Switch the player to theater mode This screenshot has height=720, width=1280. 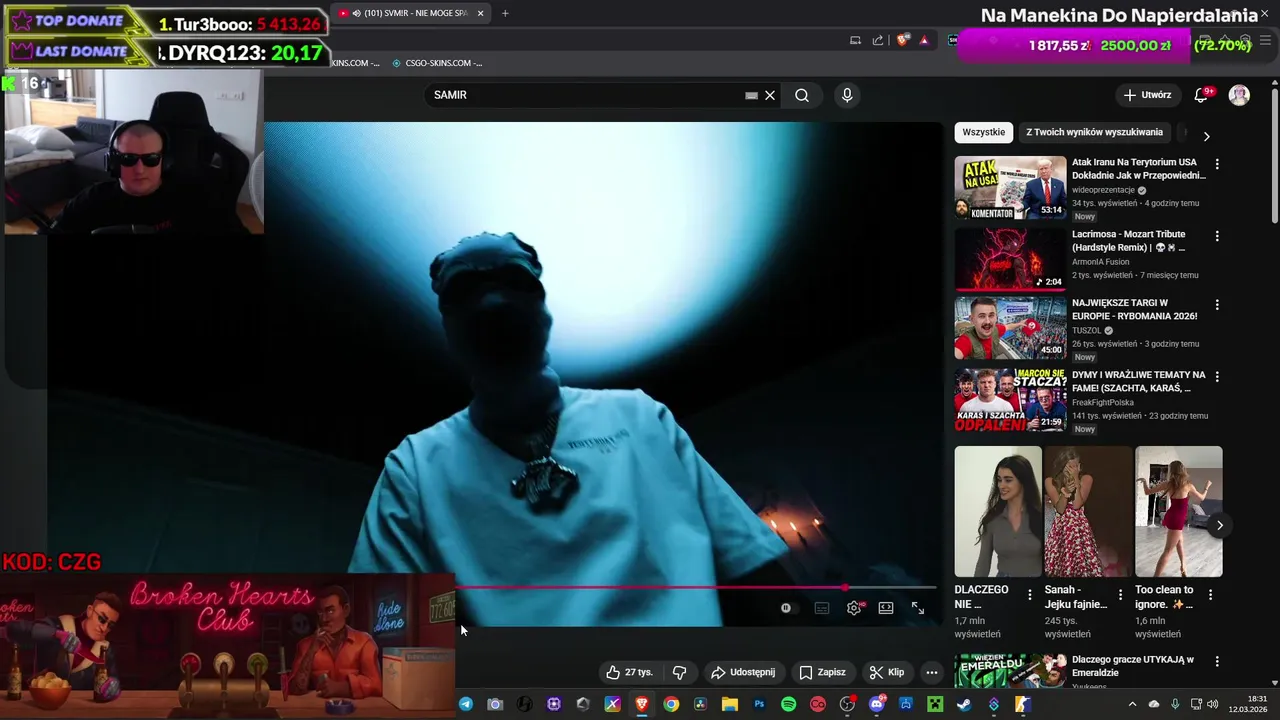(x=886, y=608)
